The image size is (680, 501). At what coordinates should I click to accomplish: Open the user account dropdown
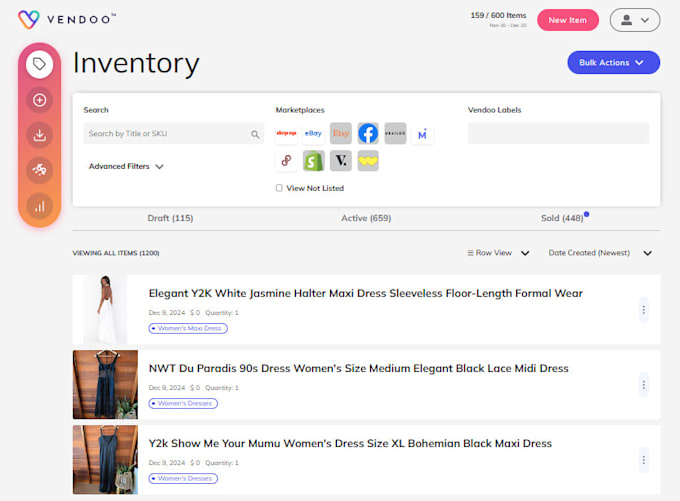[x=635, y=20]
